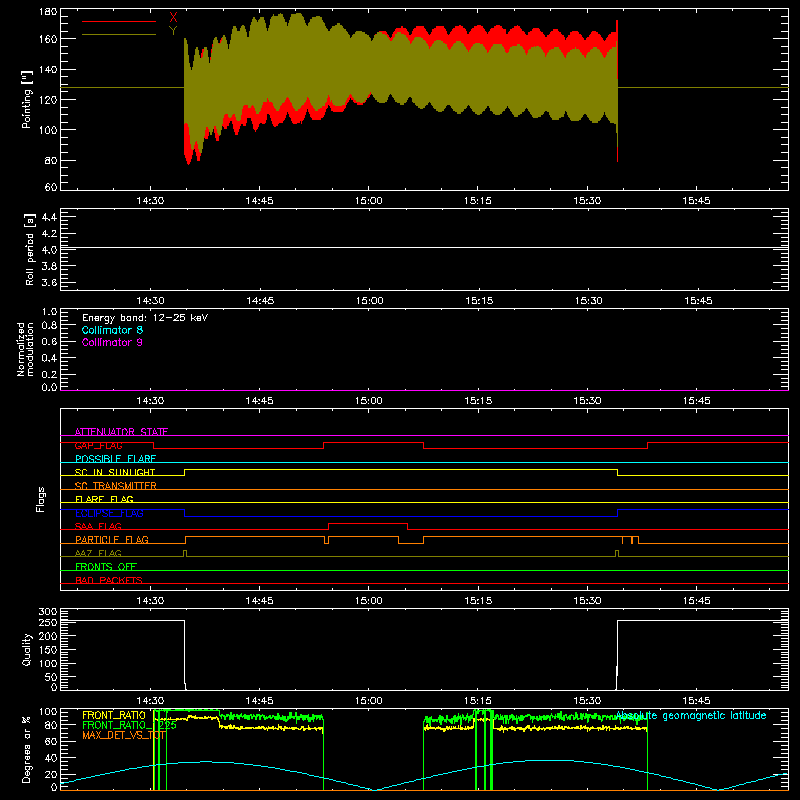The height and width of the screenshot is (800, 800).
Task: Select the FLARE_FLAG label
Action: (x=104, y=499)
